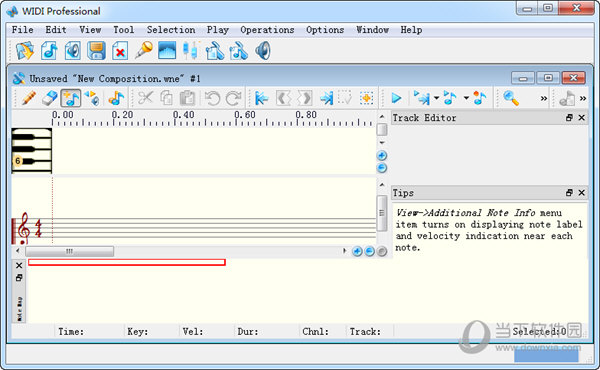Click the microphone record icon
Screen dimensions: 600x370
[144, 51]
